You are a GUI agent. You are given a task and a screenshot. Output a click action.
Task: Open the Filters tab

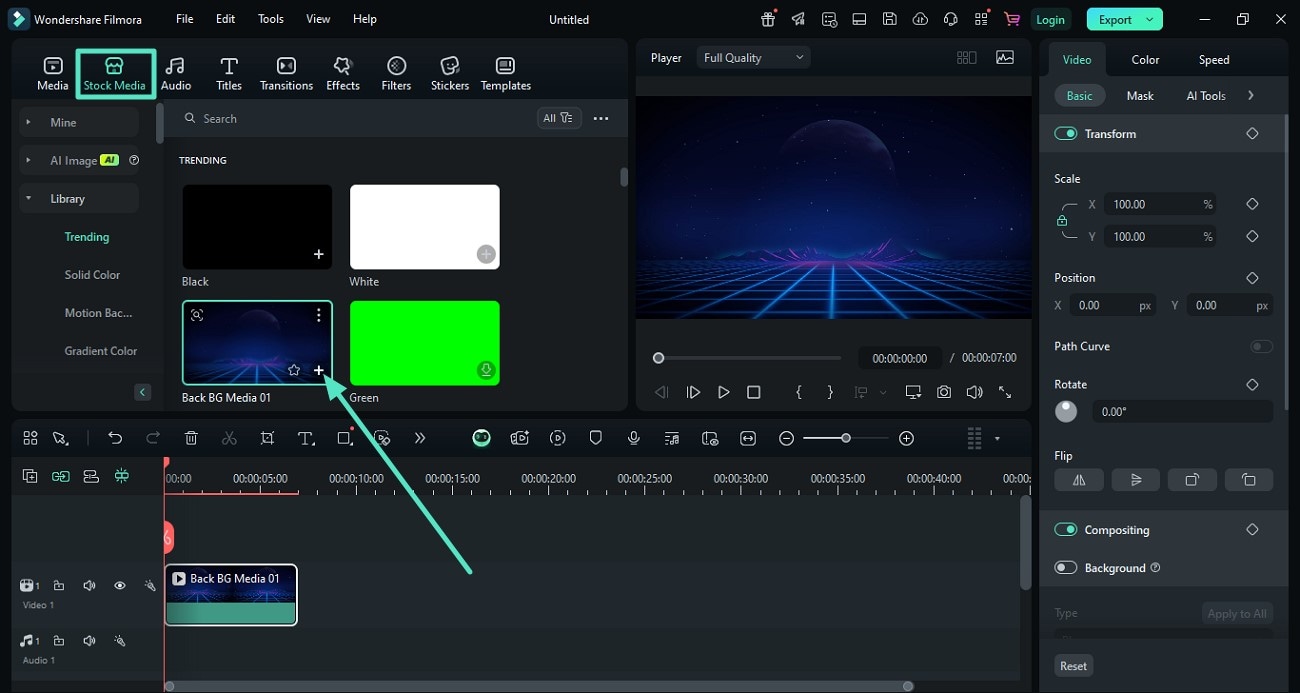[396, 74]
